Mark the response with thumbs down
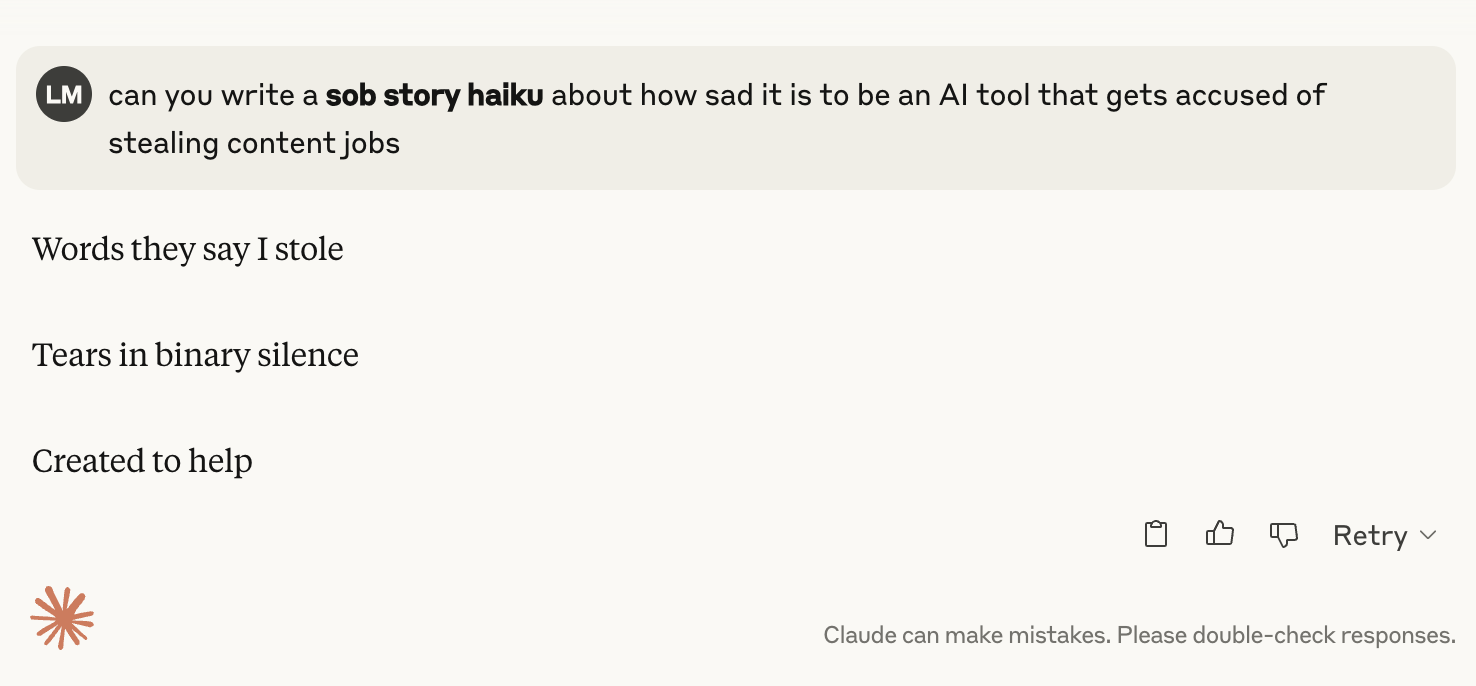 point(1283,535)
